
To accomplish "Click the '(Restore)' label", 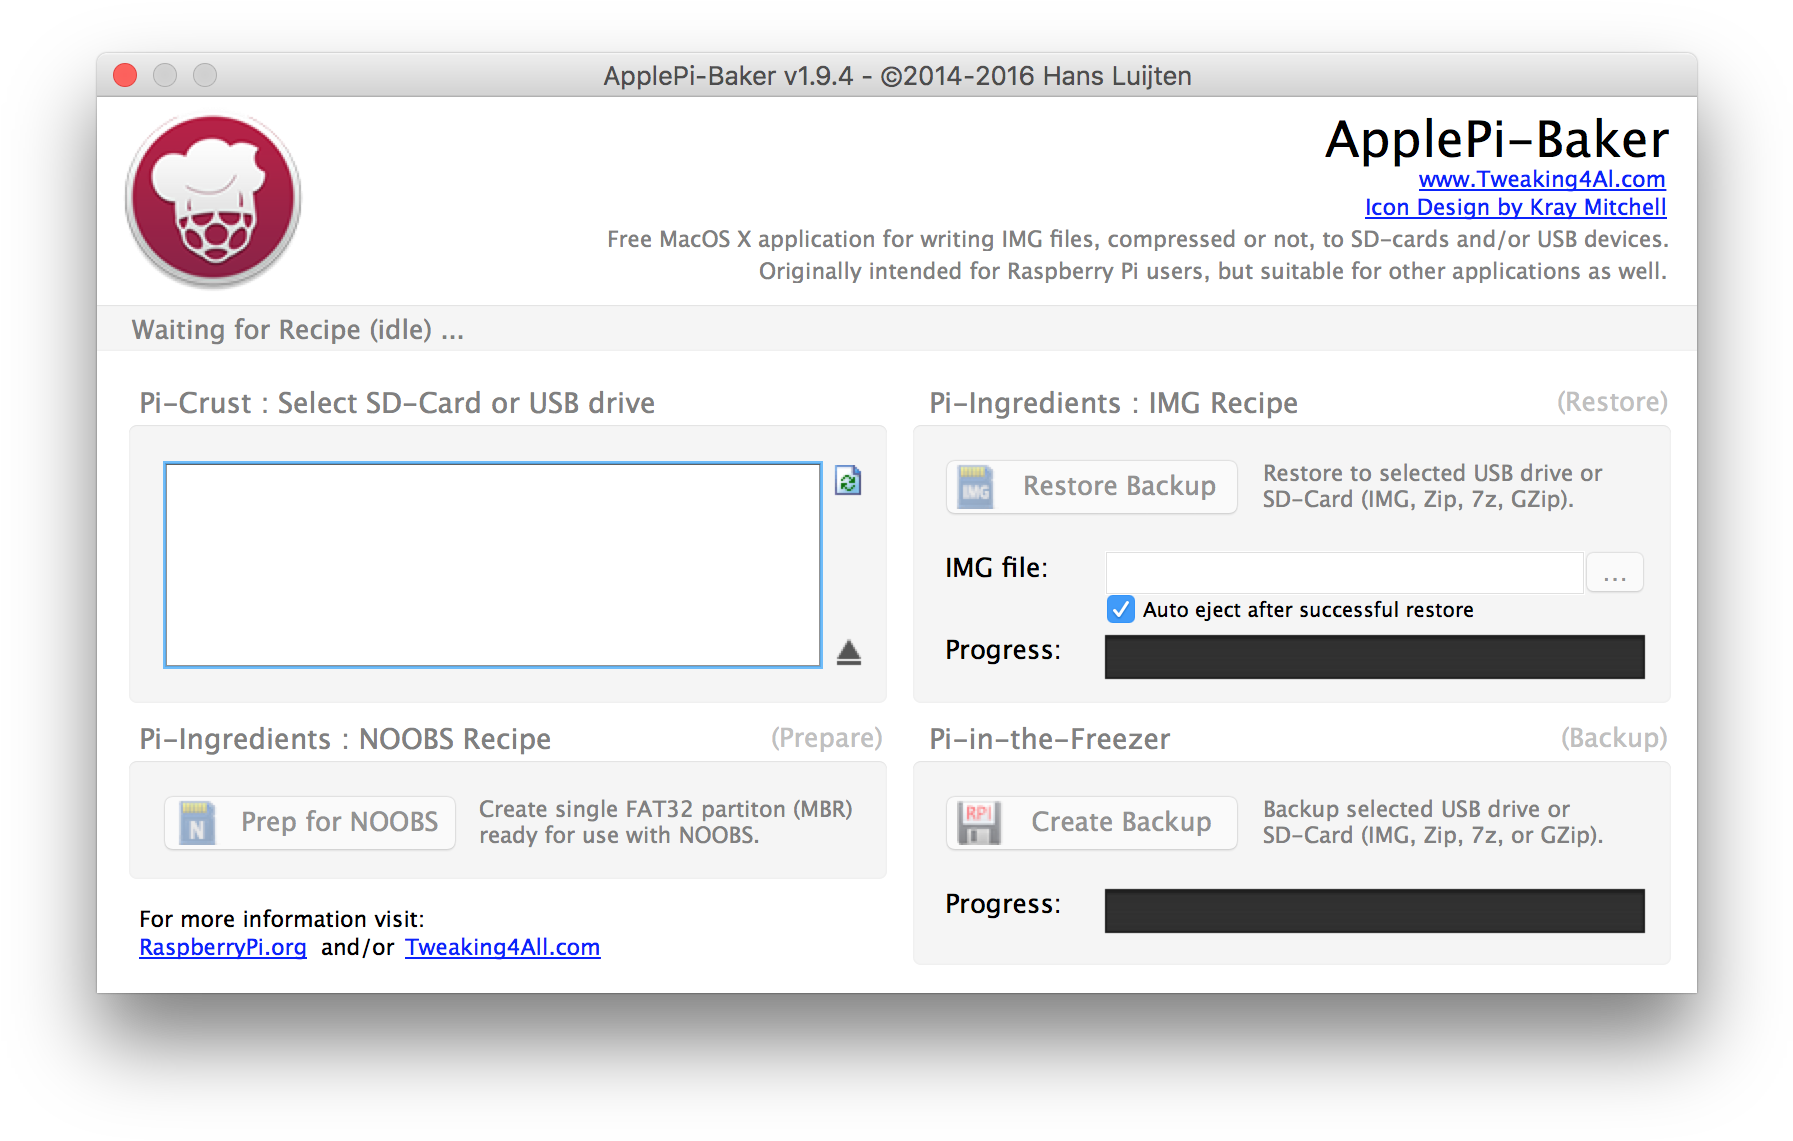I will click(x=1612, y=402).
